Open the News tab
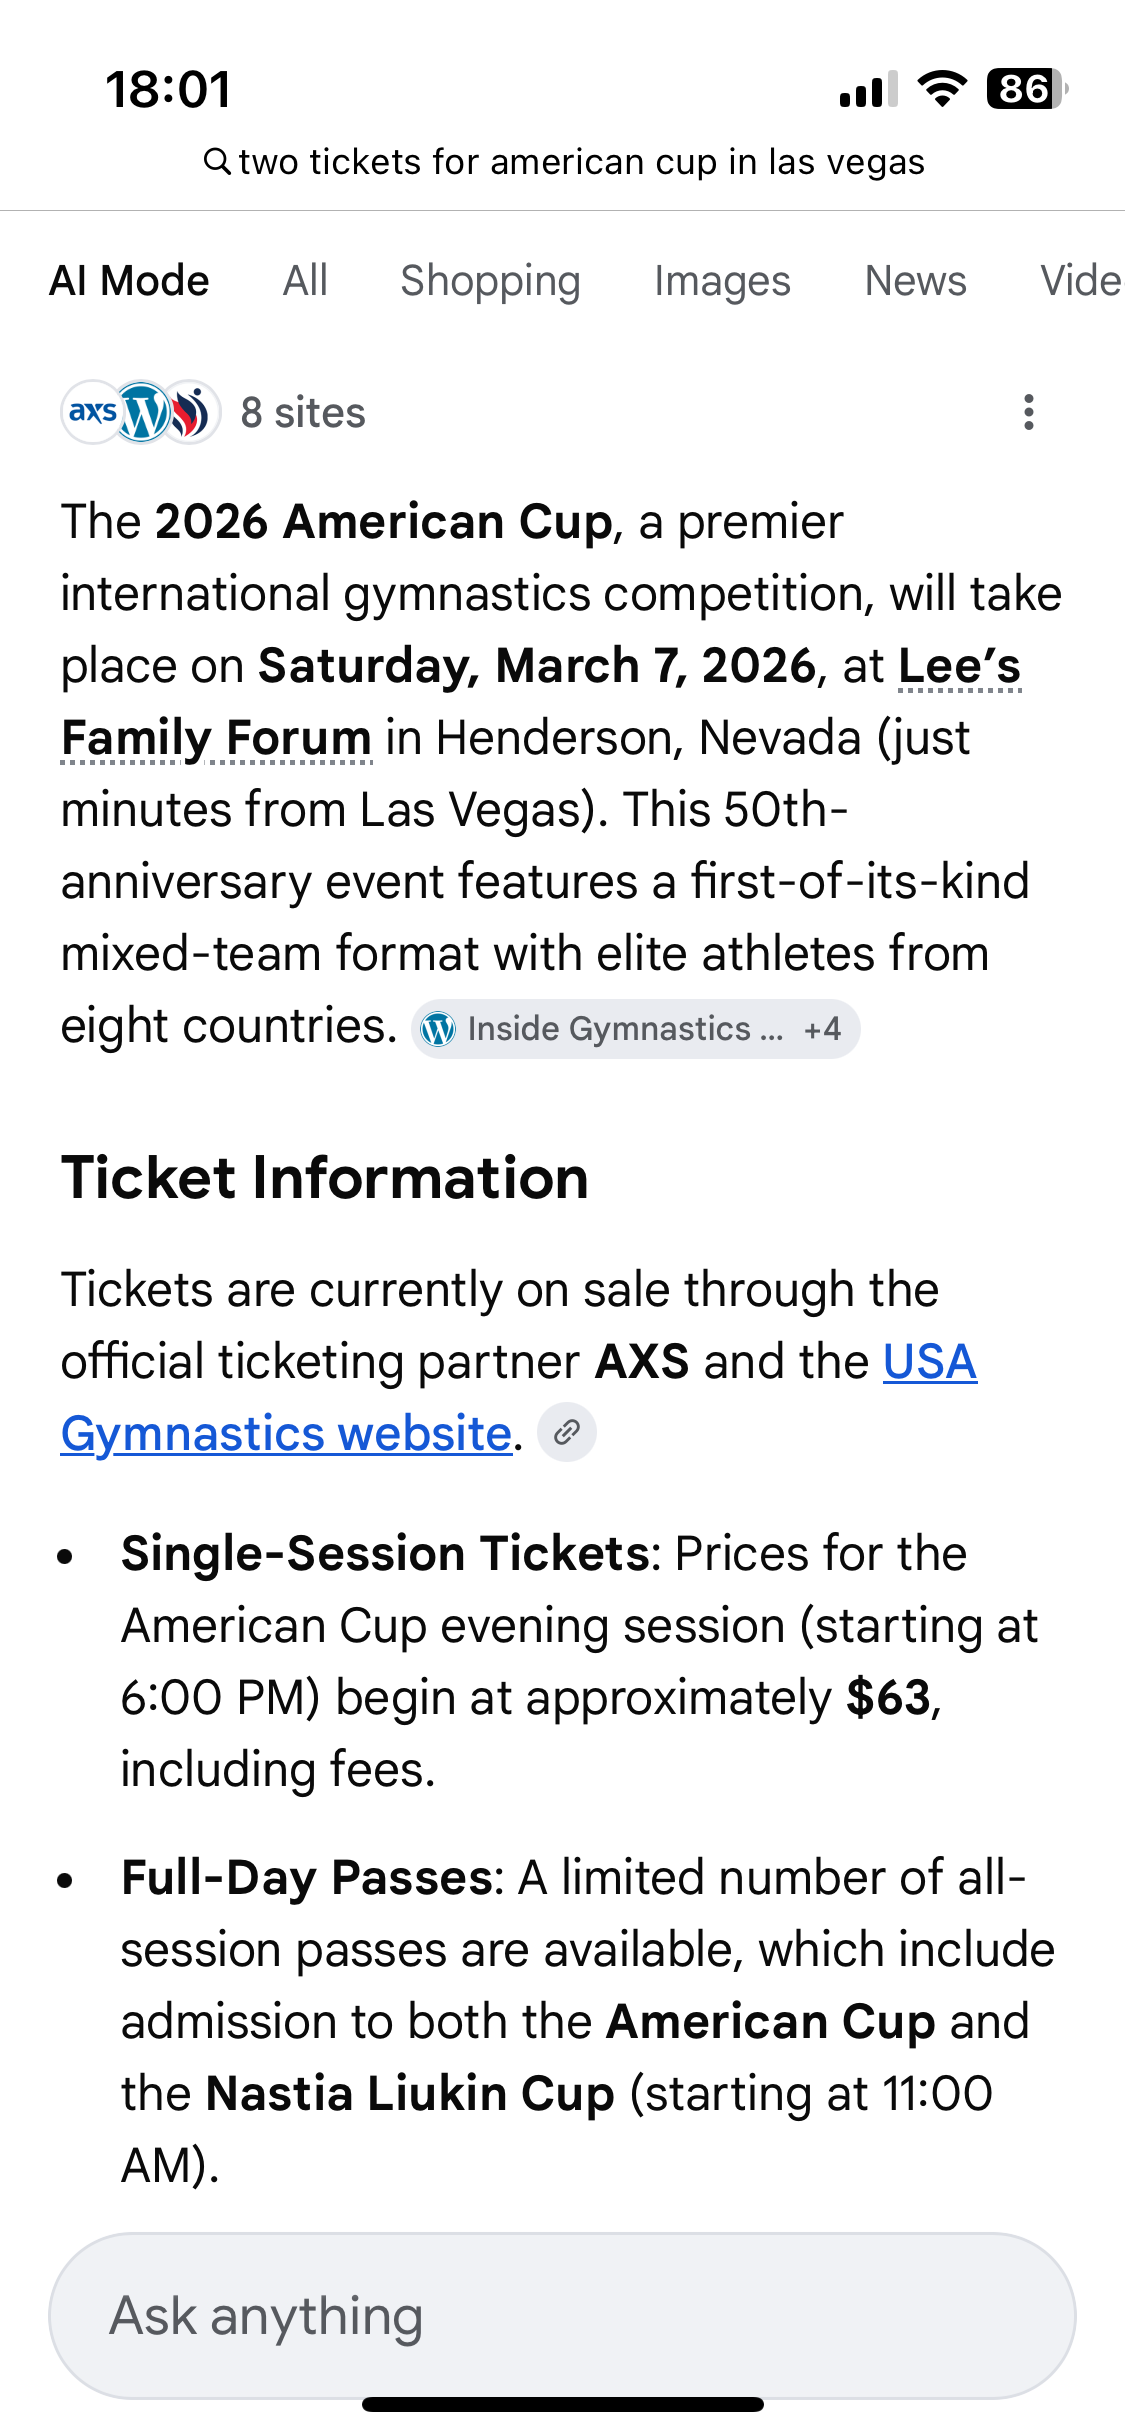This screenshot has width=1125, height=2436. (x=915, y=281)
